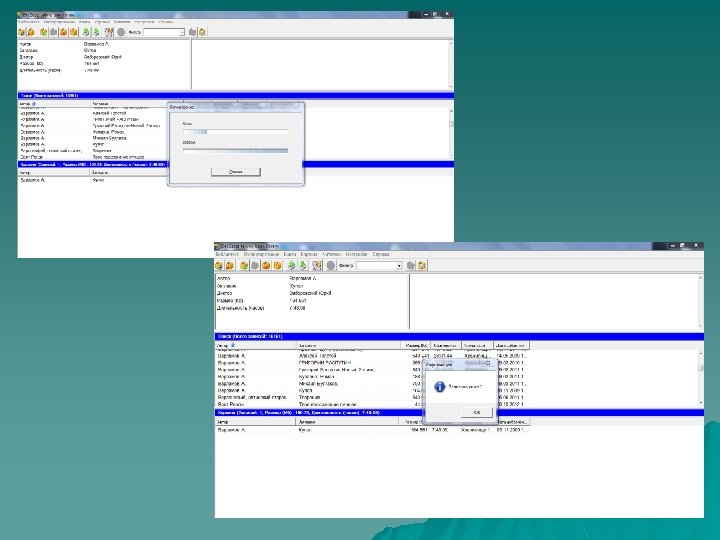
Task: Close the information dialog with its title bar X
Action: (488, 363)
